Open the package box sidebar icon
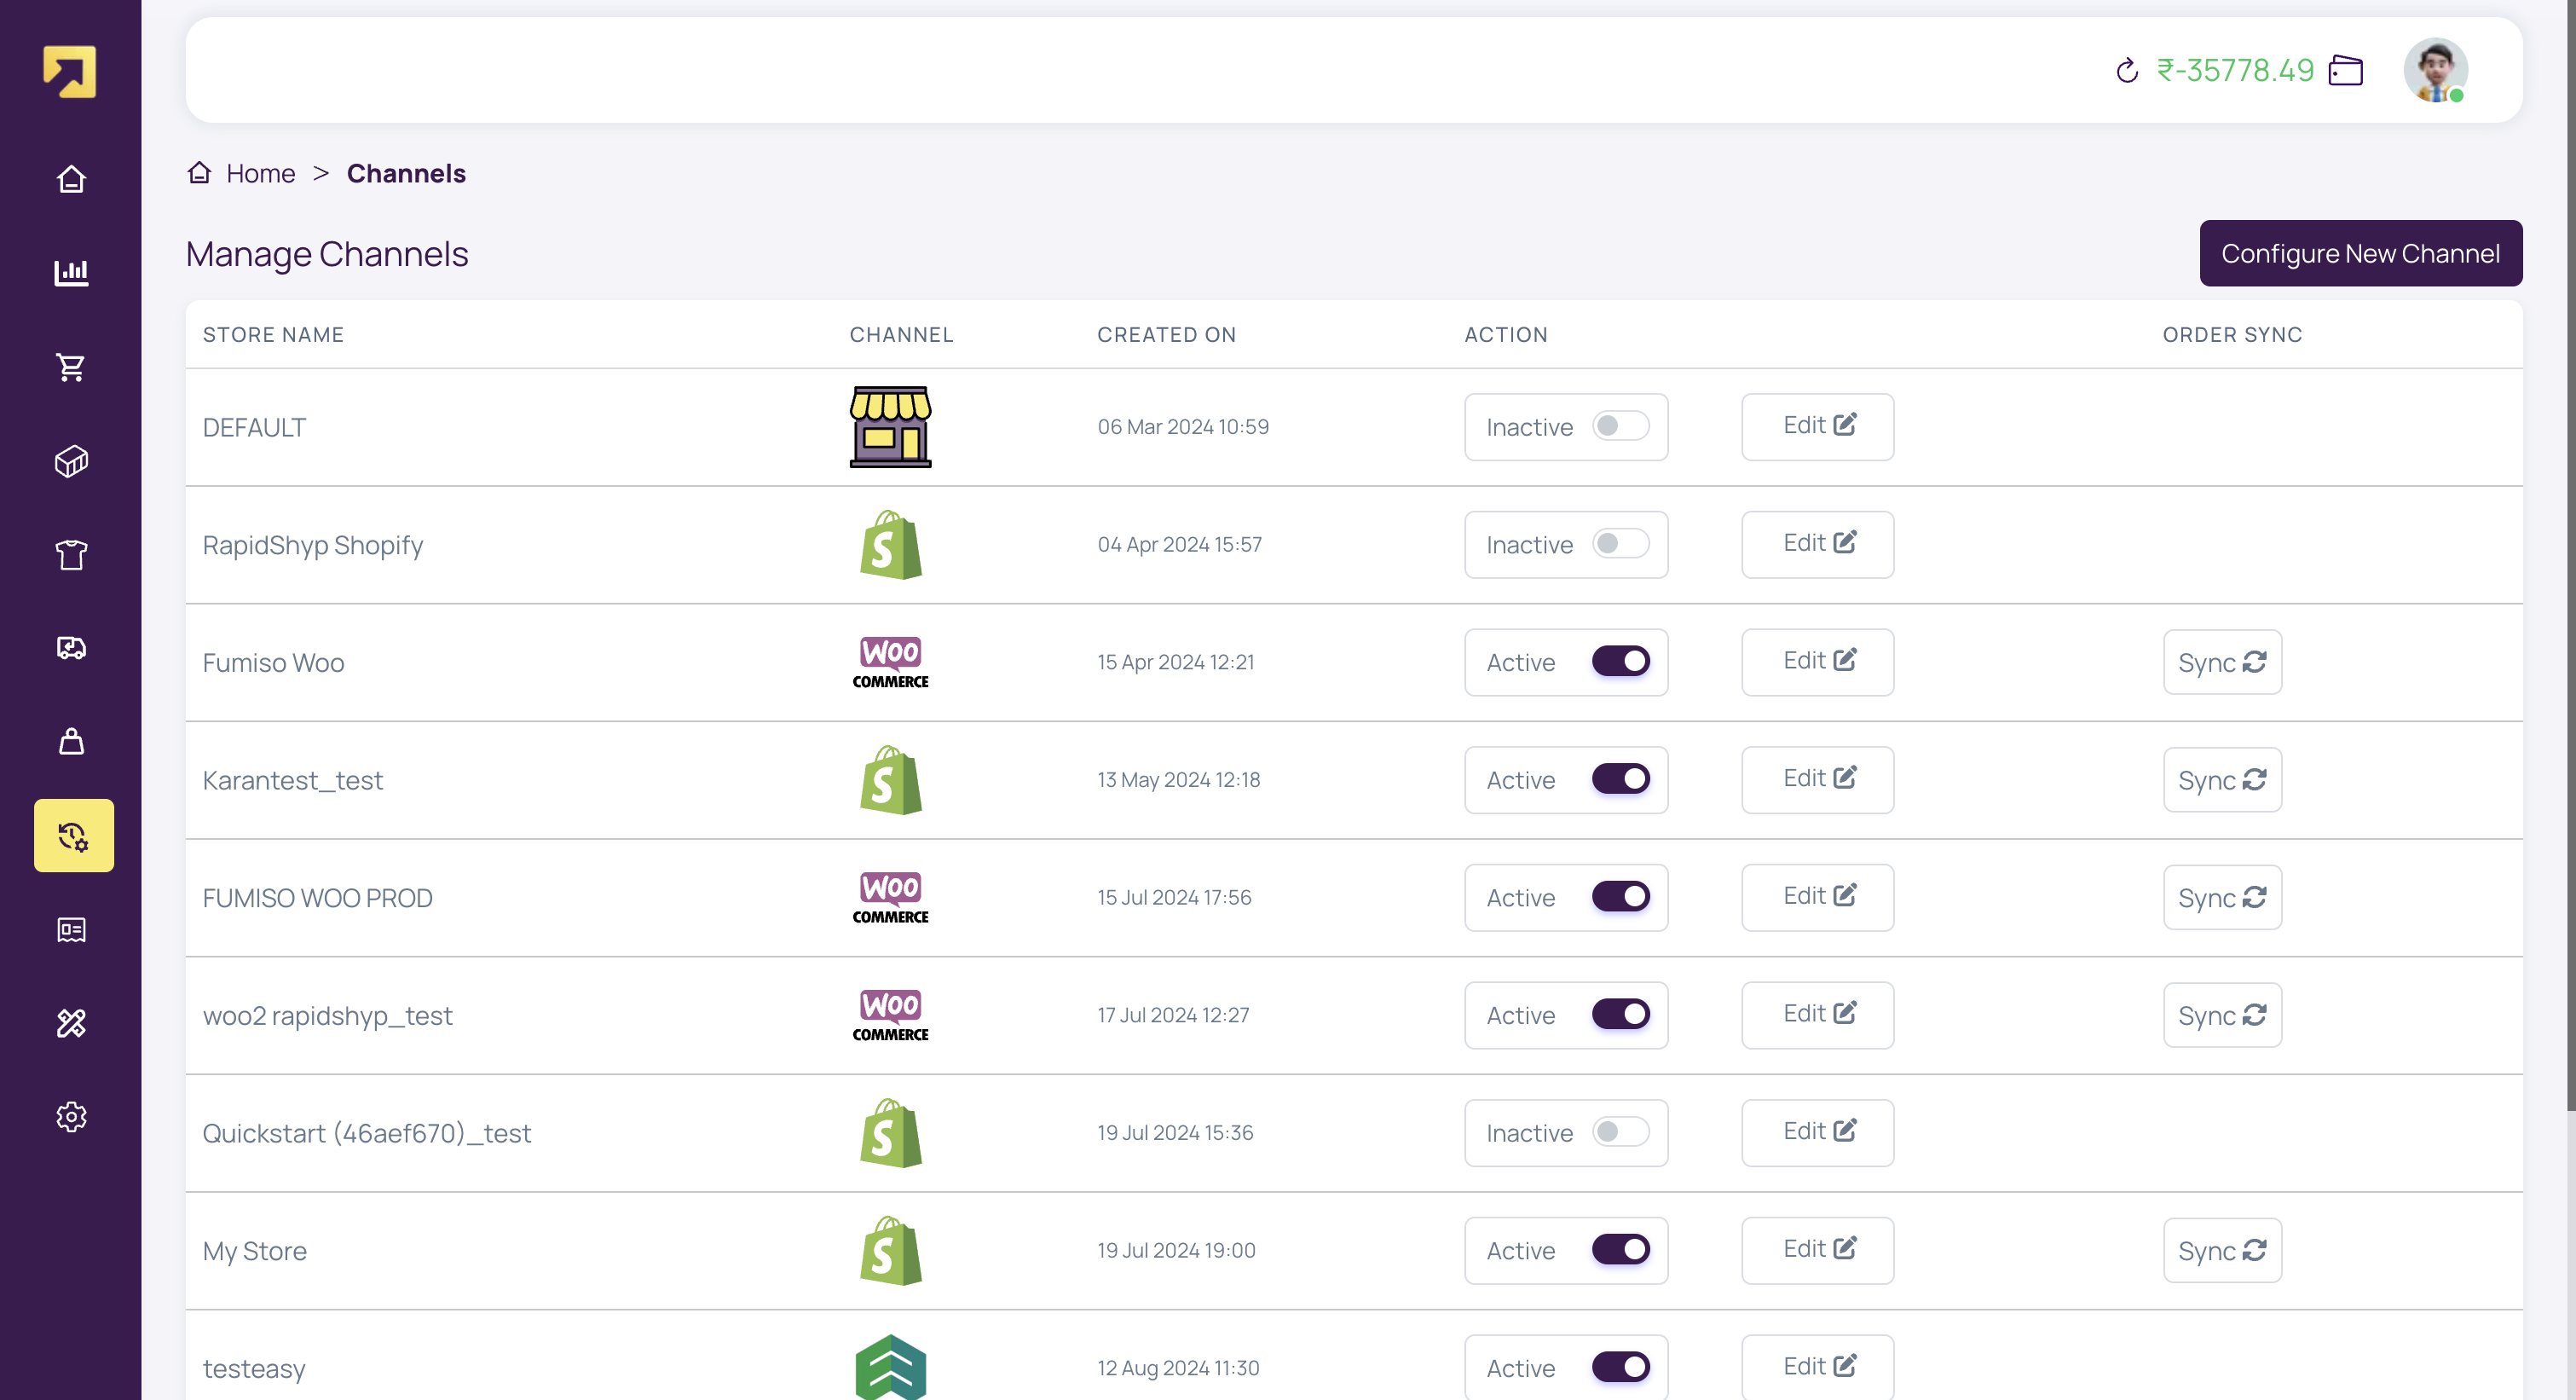Screen dimensions: 2576x1400 point(71,461)
